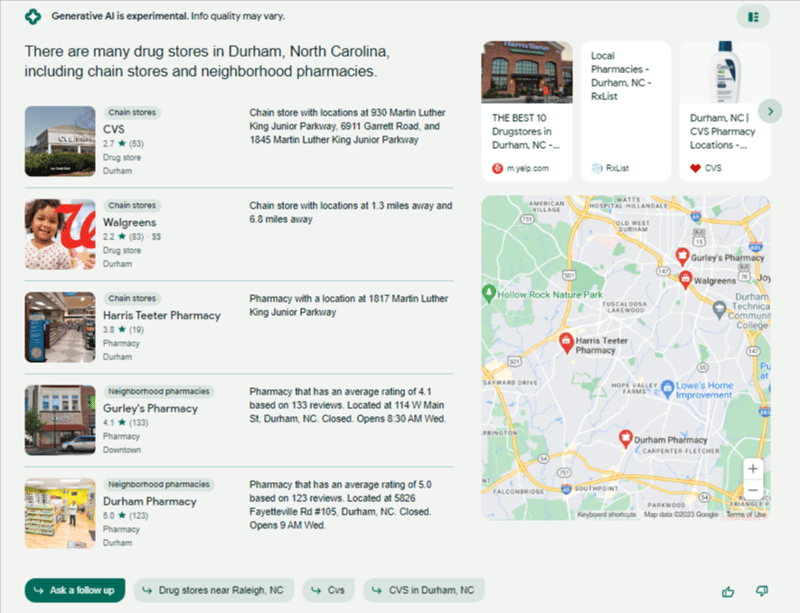The width and height of the screenshot is (800, 613).
Task: Click the CVS heart logo icon
Action: pos(695,168)
